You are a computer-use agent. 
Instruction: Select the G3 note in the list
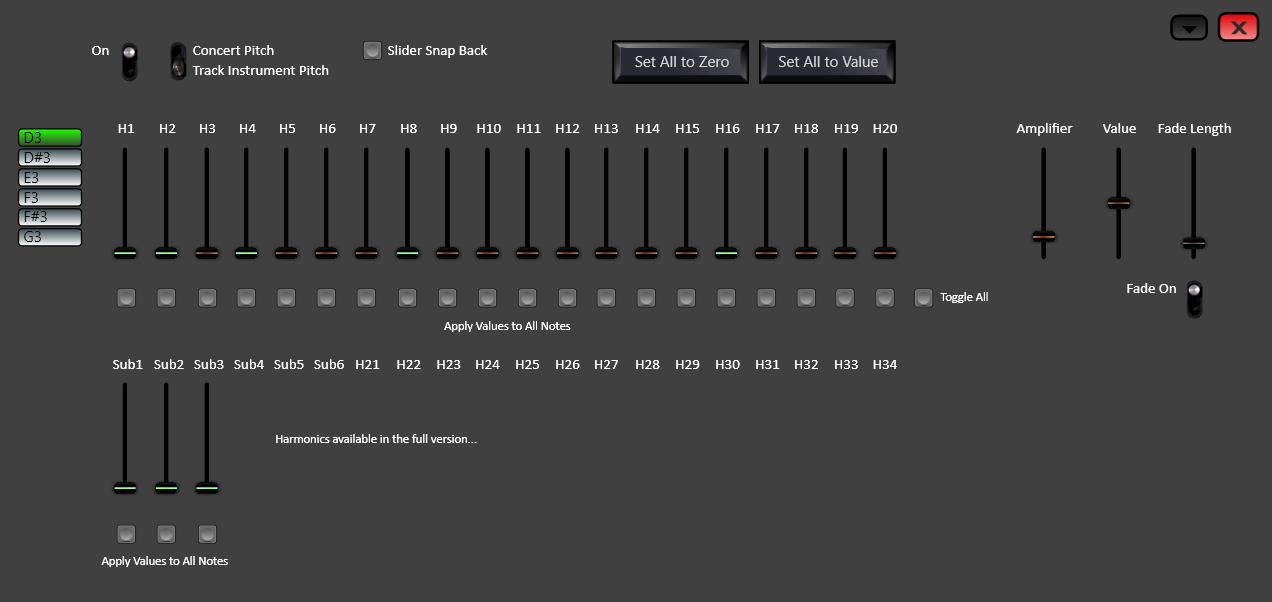tap(49, 237)
